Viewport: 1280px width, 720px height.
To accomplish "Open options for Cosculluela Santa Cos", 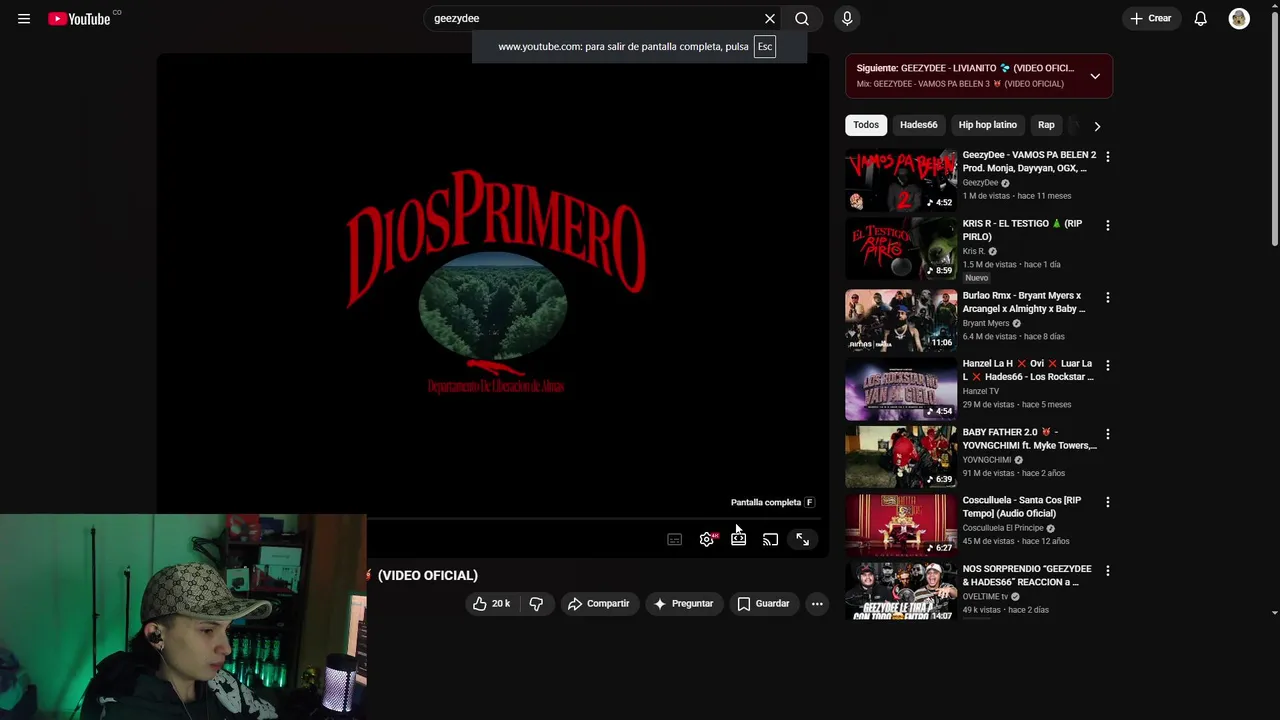I will (x=1107, y=502).
